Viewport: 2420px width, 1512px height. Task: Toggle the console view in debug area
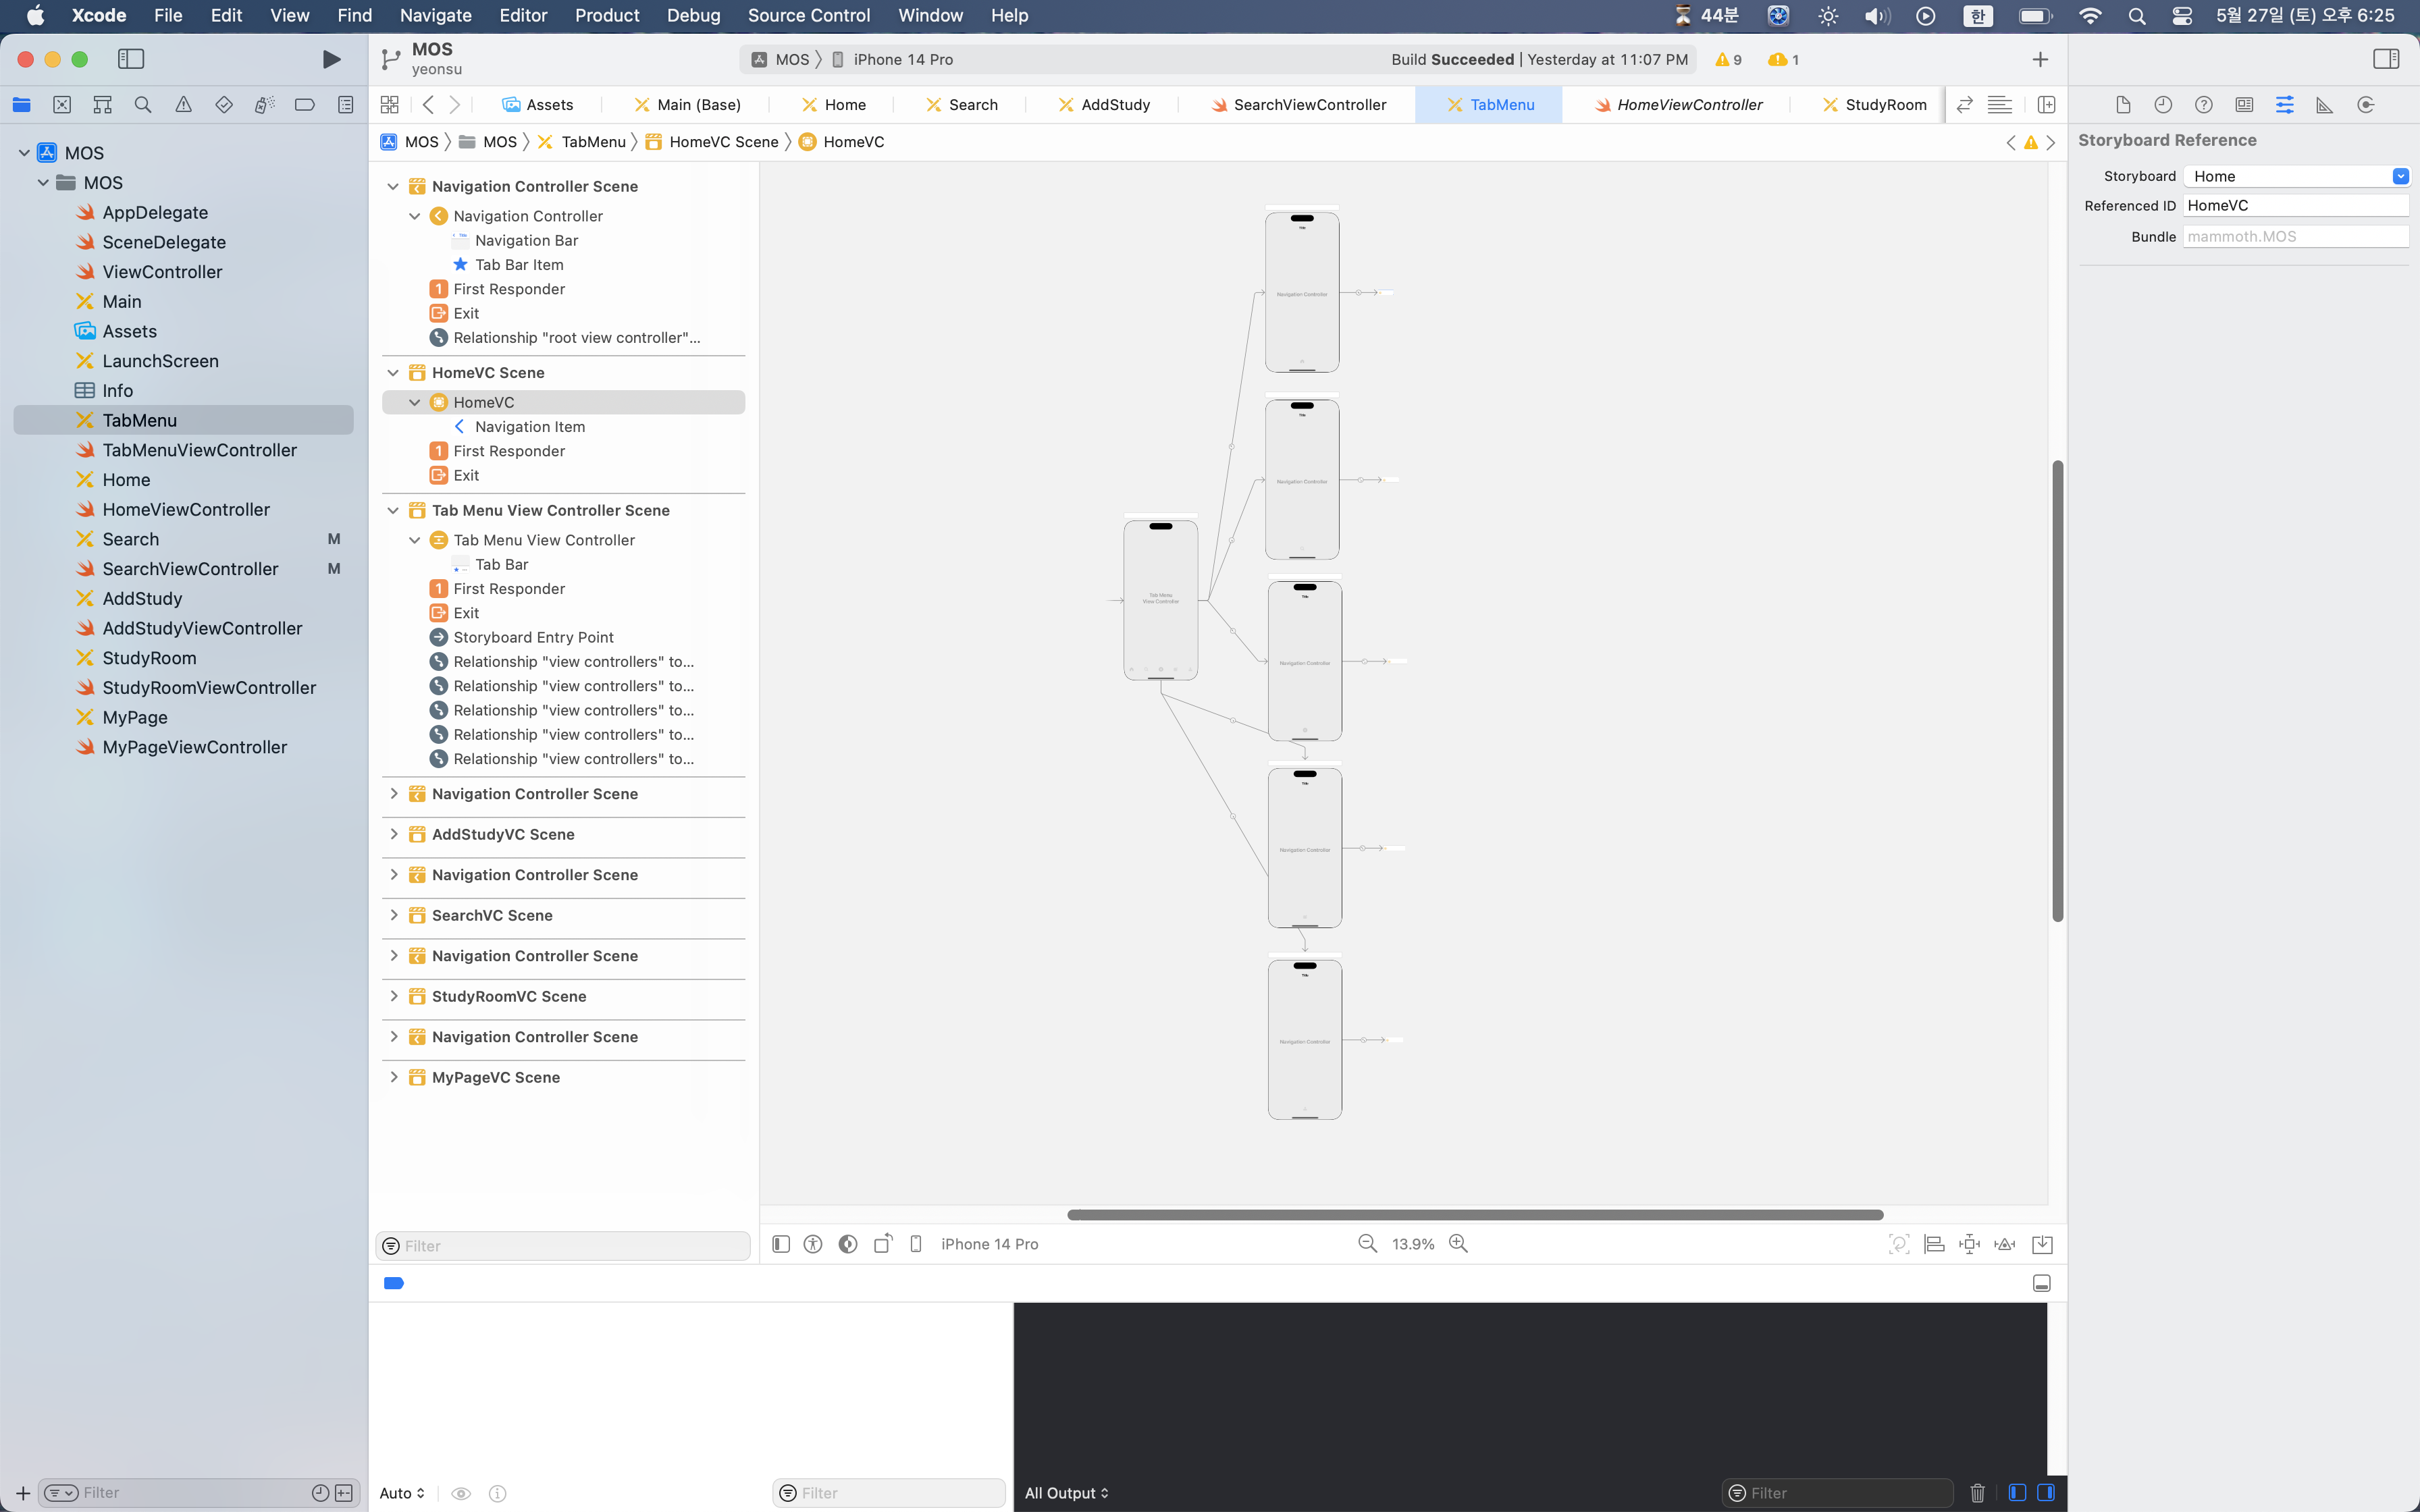click(x=2046, y=1492)
